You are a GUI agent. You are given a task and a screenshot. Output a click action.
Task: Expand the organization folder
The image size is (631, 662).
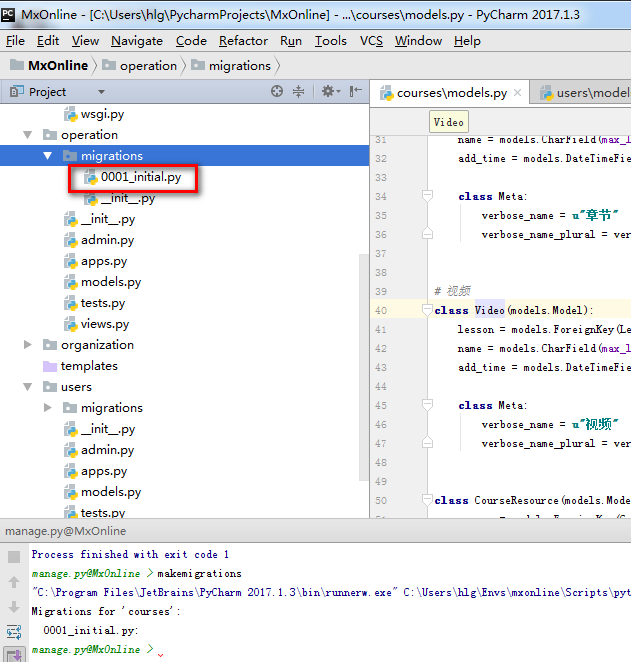[x=28, y=345]
